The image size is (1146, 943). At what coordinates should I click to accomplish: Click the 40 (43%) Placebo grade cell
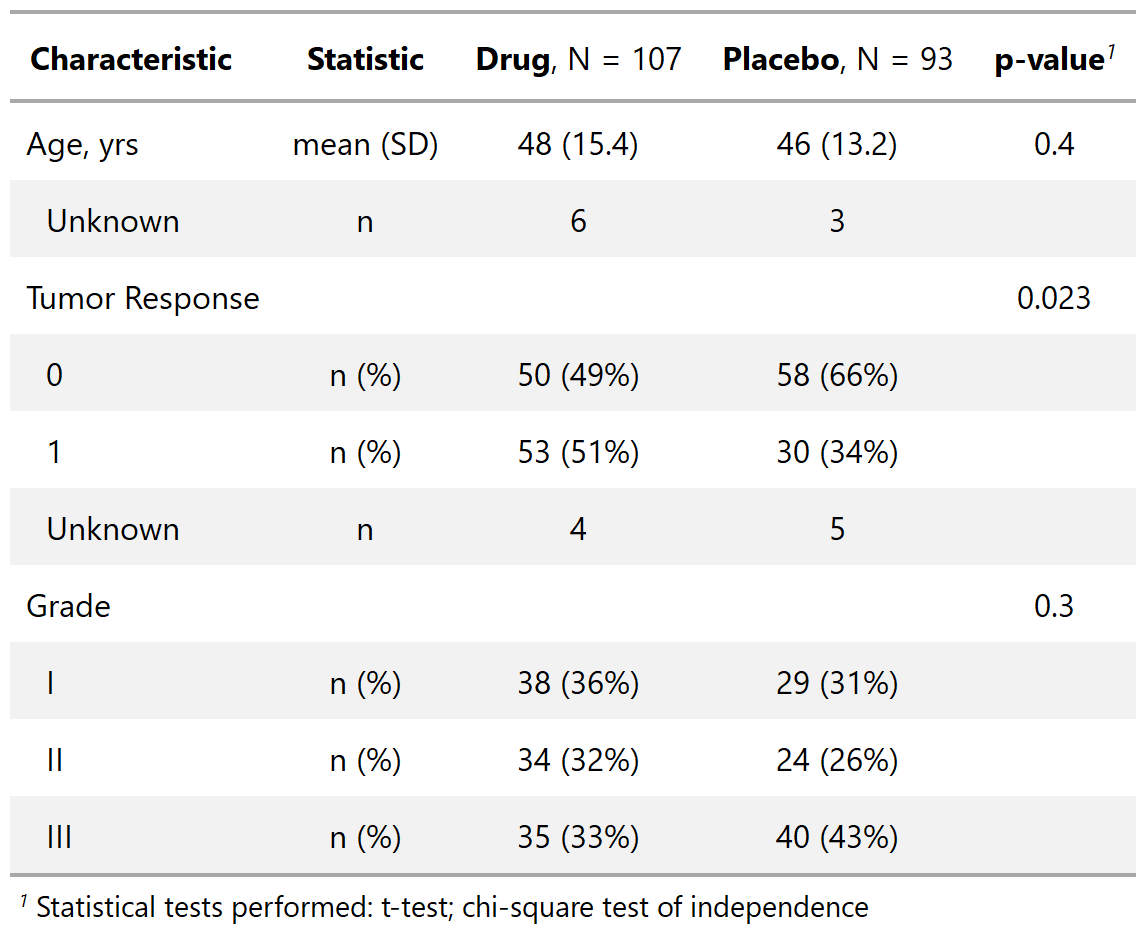(837, 837)
